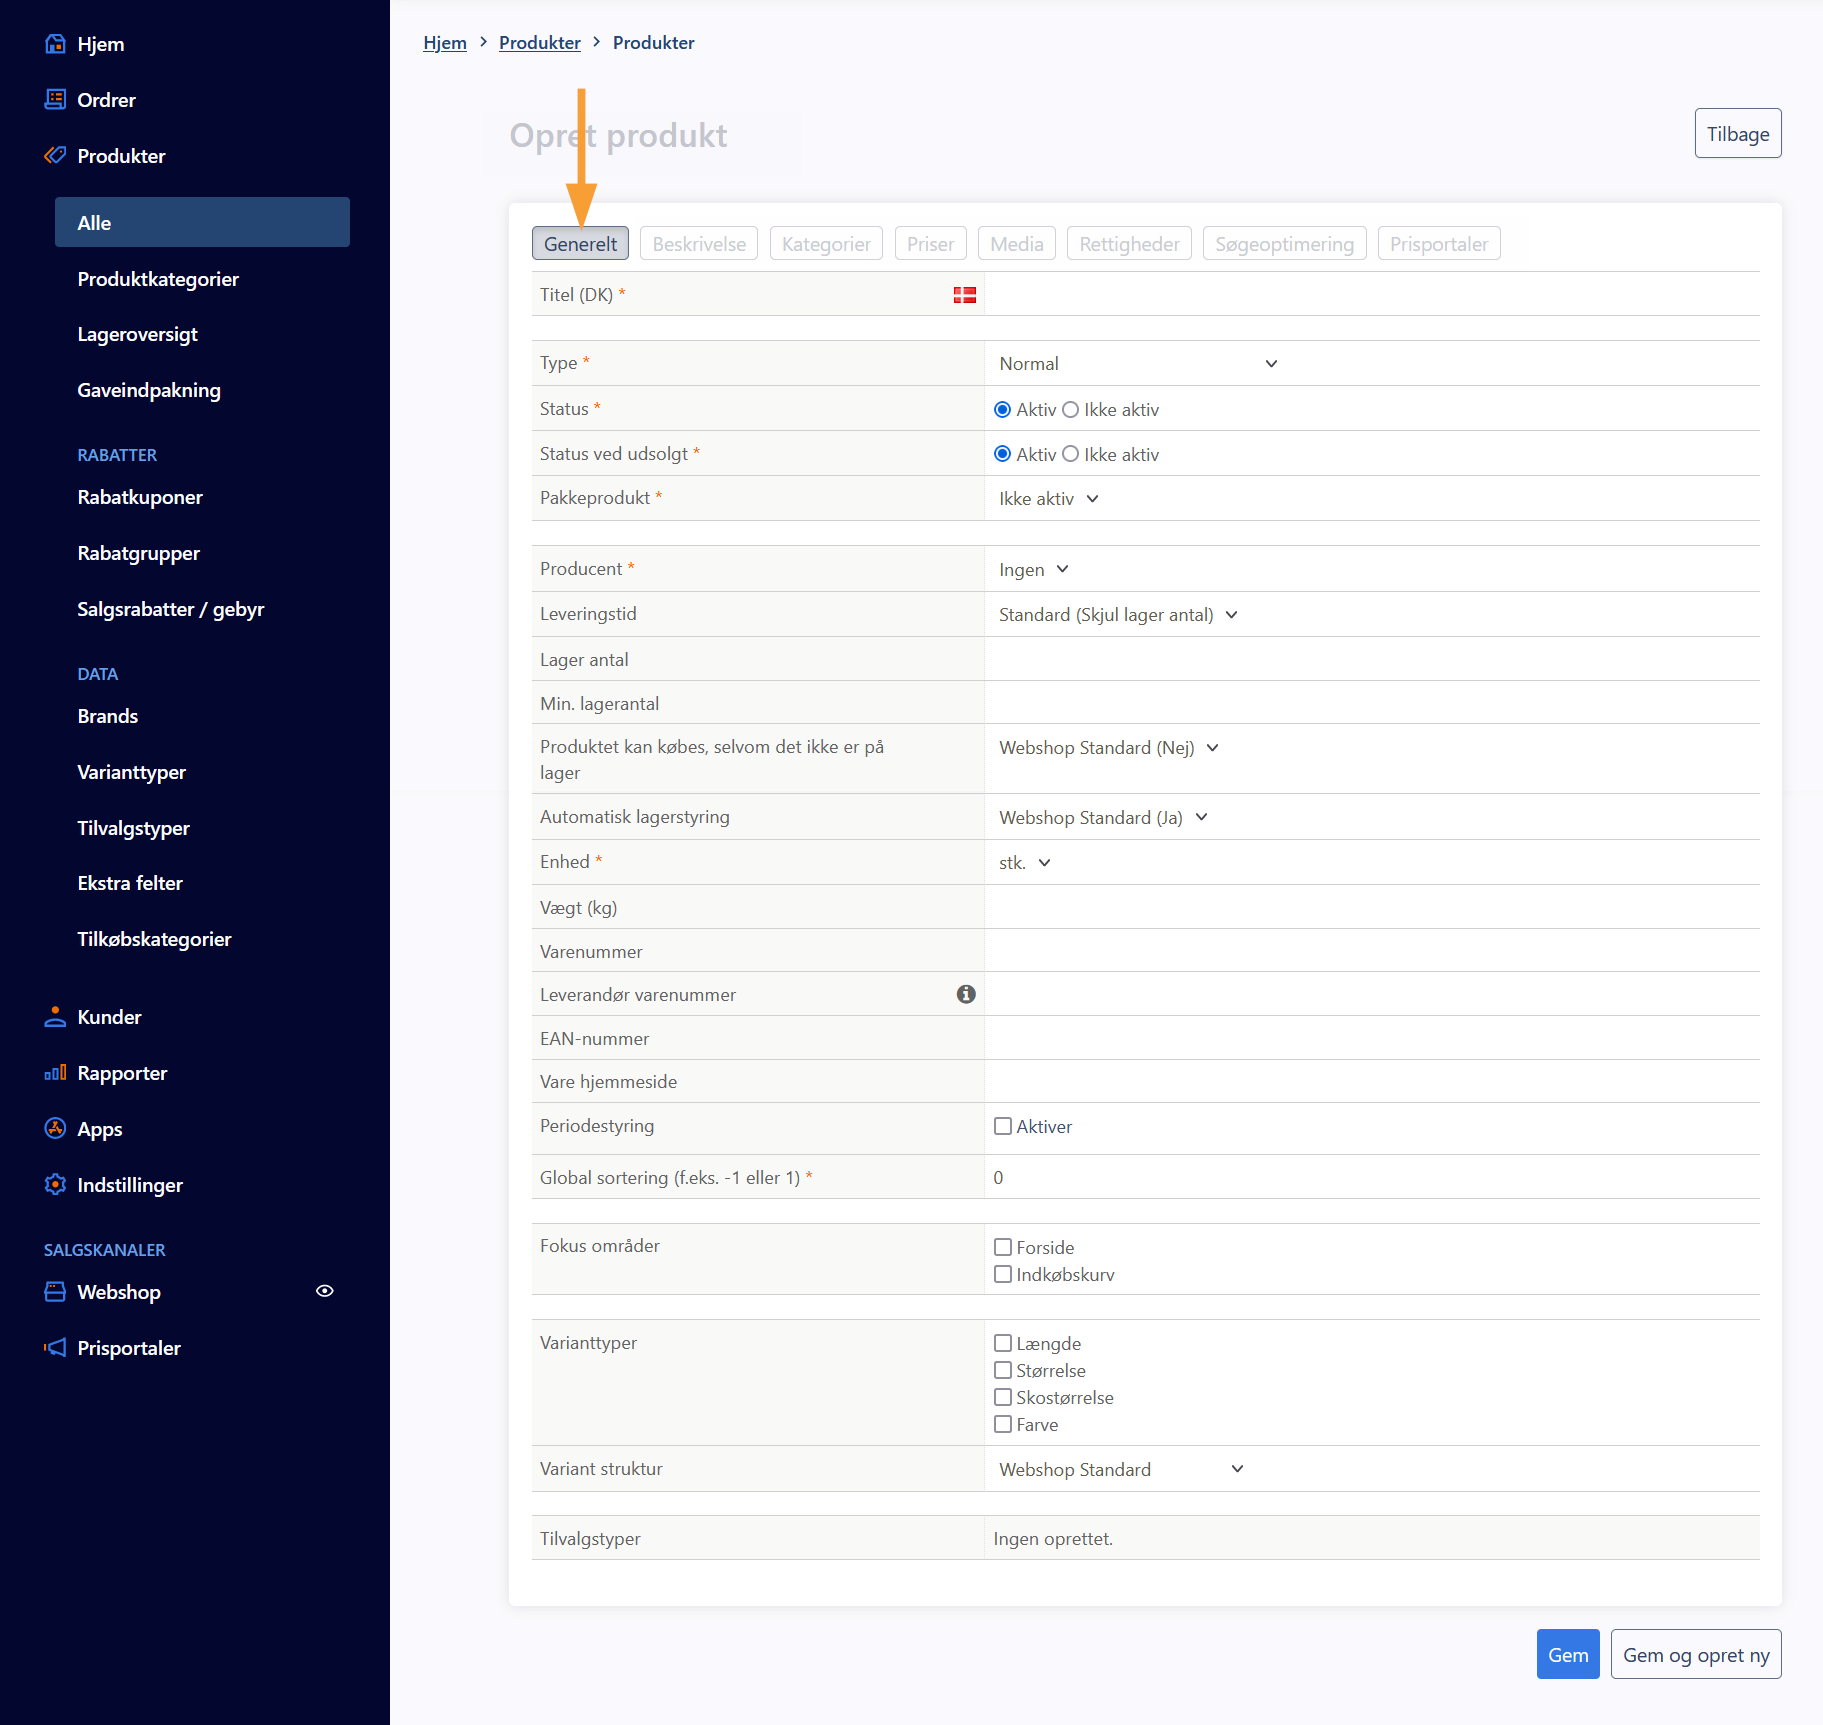
Task: Select Ikke aktiv for Status ved udsolgt
Action: 1070,454
